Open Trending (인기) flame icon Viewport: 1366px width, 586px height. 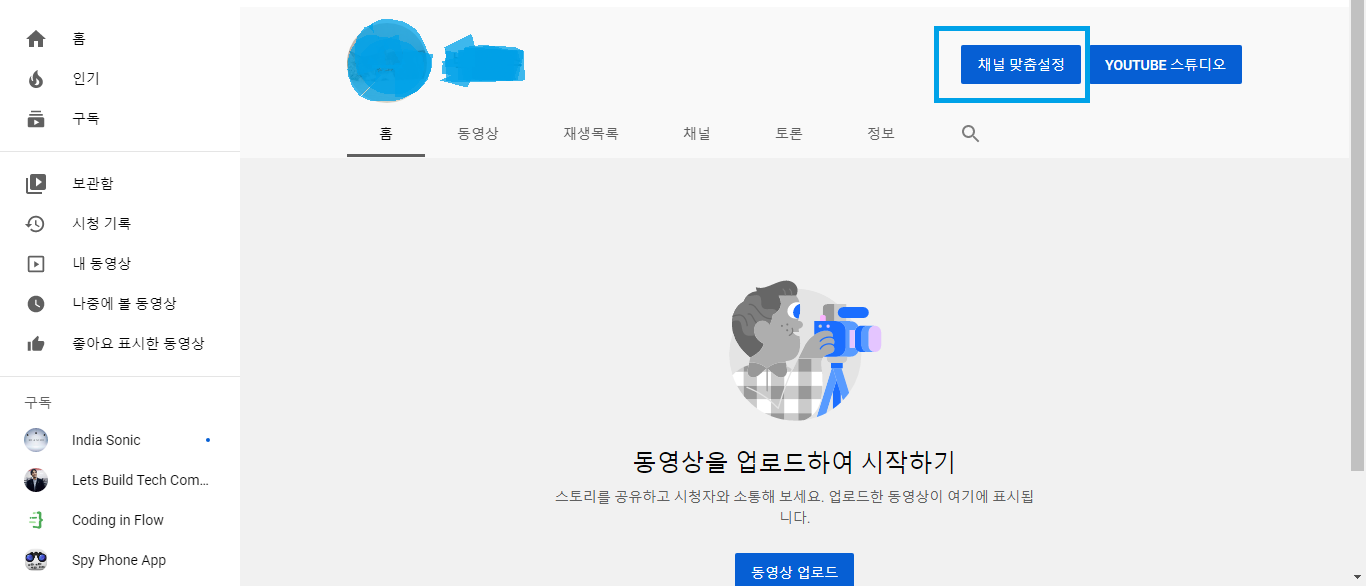(x=36, y=79)
